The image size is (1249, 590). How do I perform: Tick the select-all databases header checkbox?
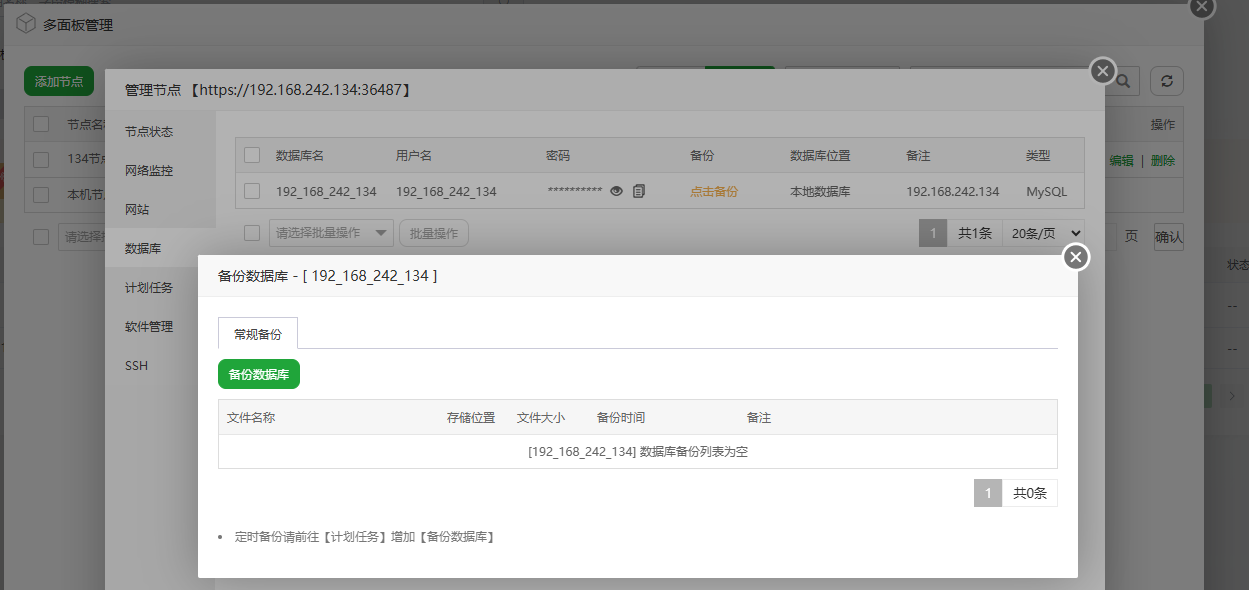[x=252, y=155]
